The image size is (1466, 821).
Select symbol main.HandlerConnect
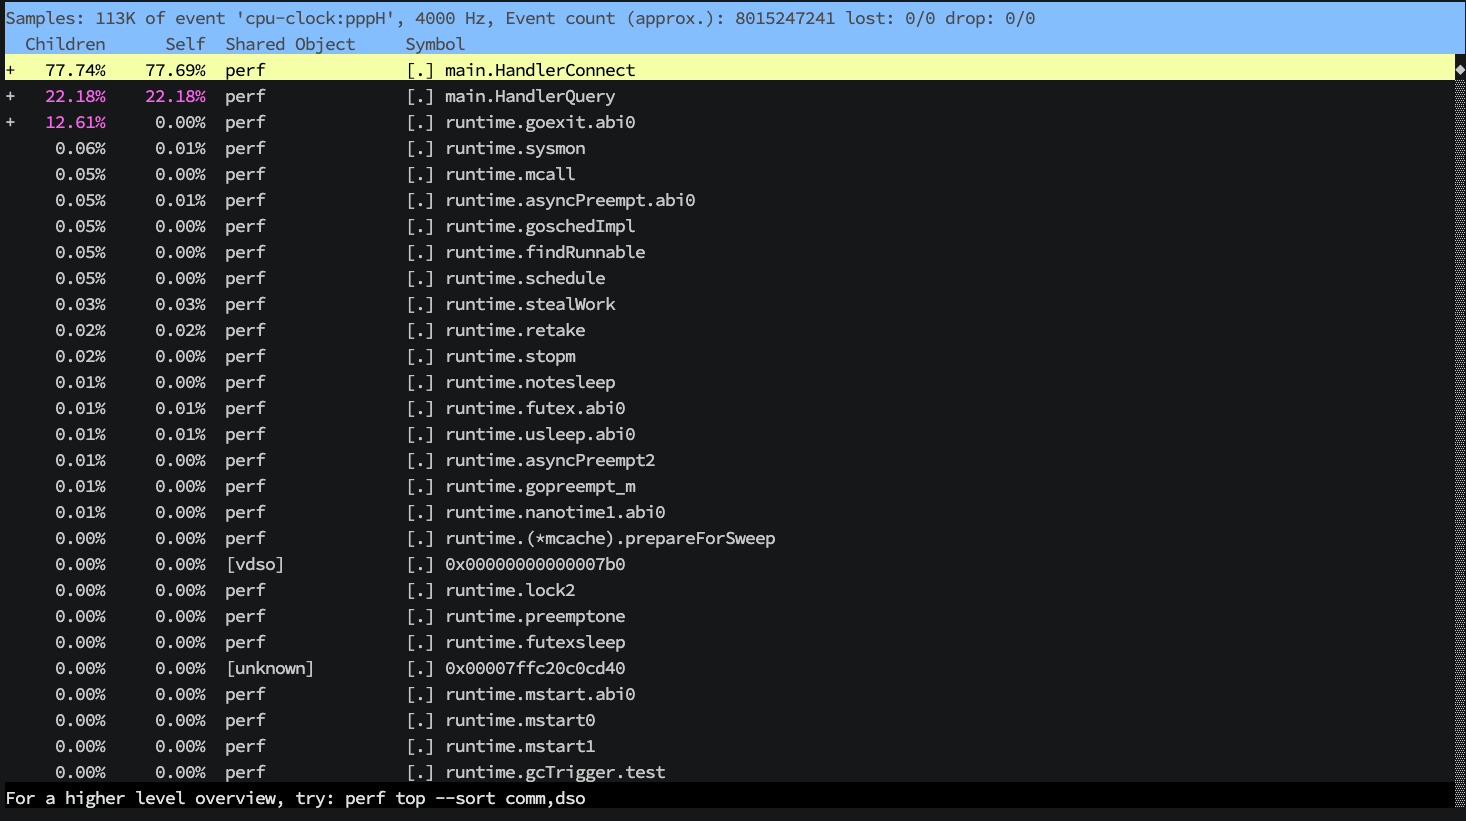click(x=540, y=70)
